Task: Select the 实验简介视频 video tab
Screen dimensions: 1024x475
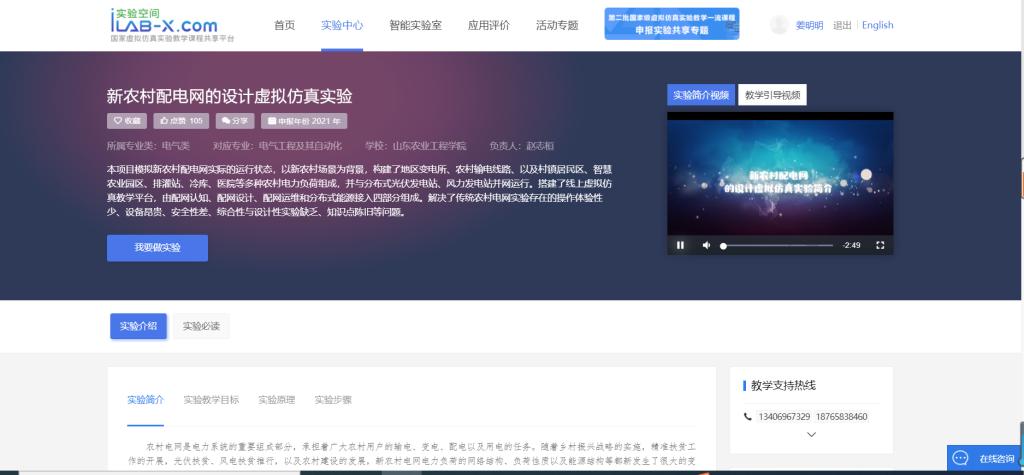Action: click(x=701, y=95)
